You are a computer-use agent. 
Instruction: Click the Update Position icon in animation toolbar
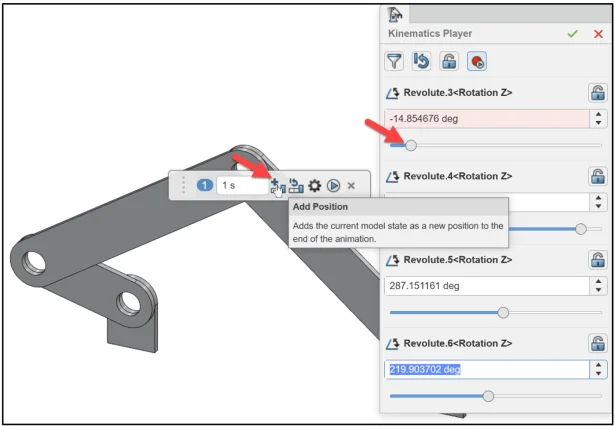[296, 186]
